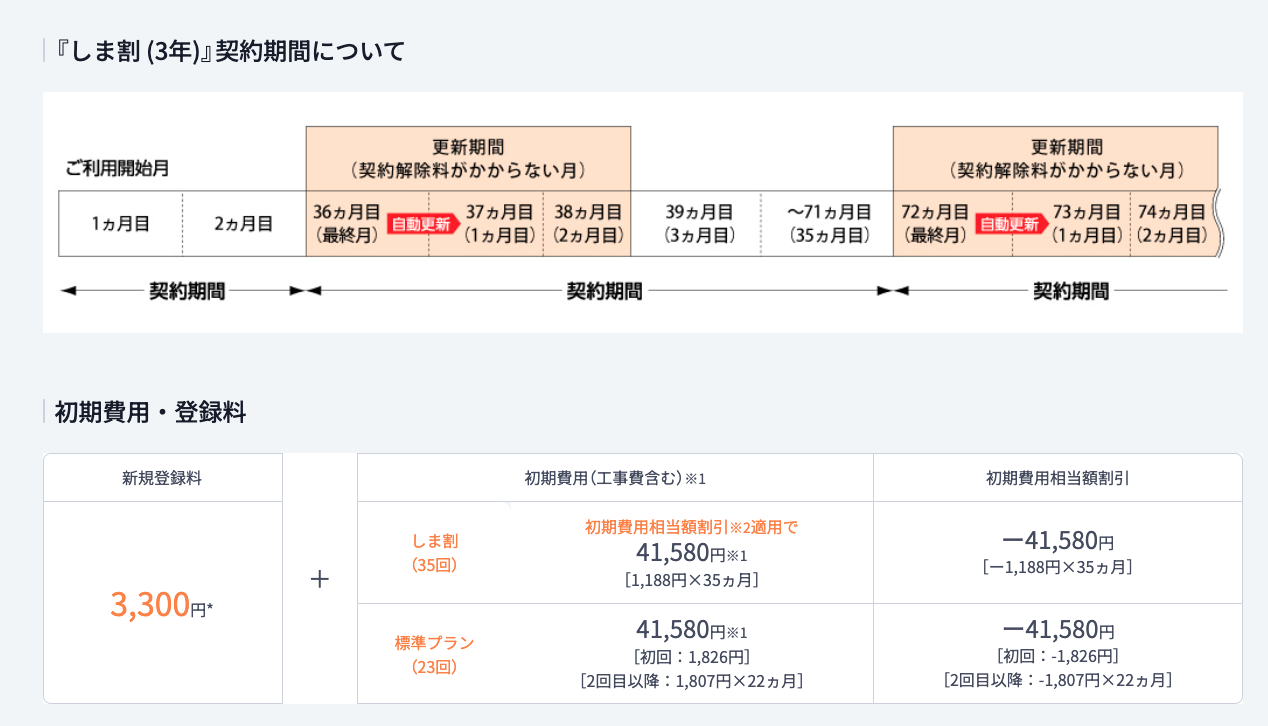This screenshot has height=726, width=1268.
Task: Select the 標準プラン (23回) plan label
Action: click(x=434, y=654)
